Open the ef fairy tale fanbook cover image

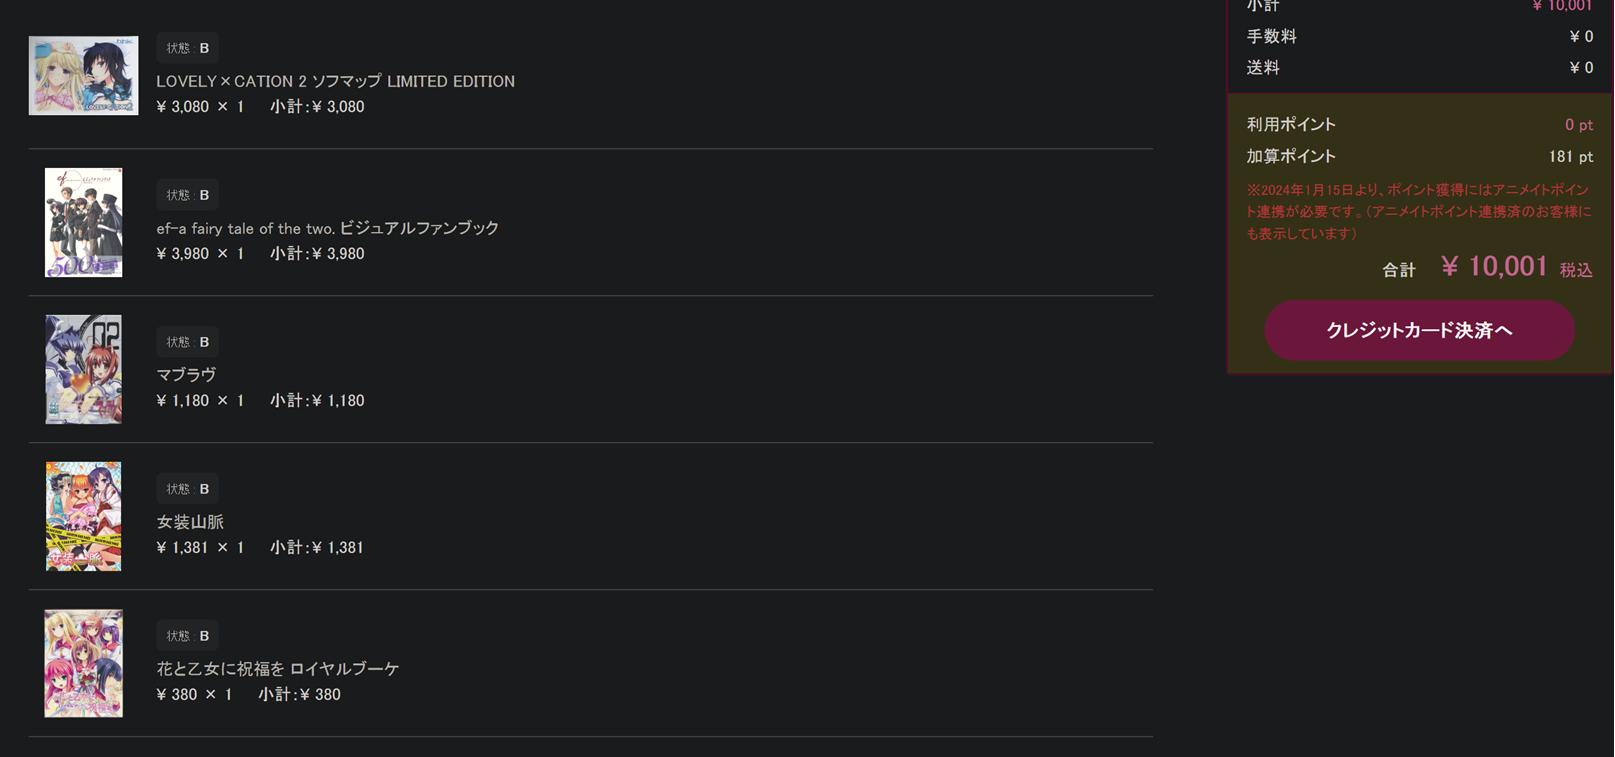83,222
